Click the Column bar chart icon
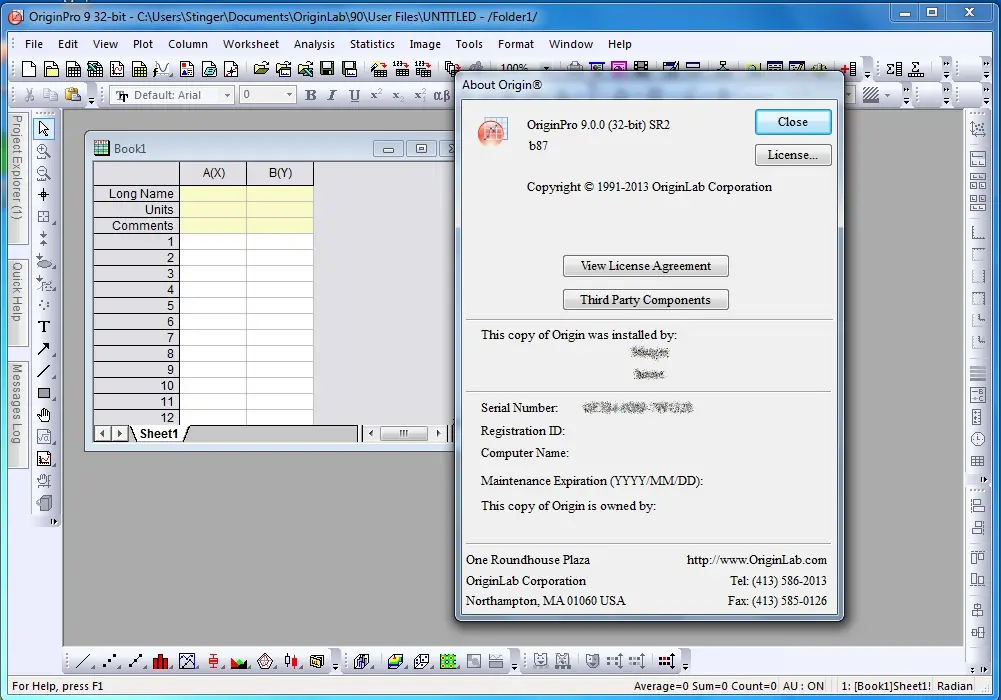Image resolution: width=1001 pixels, height=700 pixels. (161, 662)
